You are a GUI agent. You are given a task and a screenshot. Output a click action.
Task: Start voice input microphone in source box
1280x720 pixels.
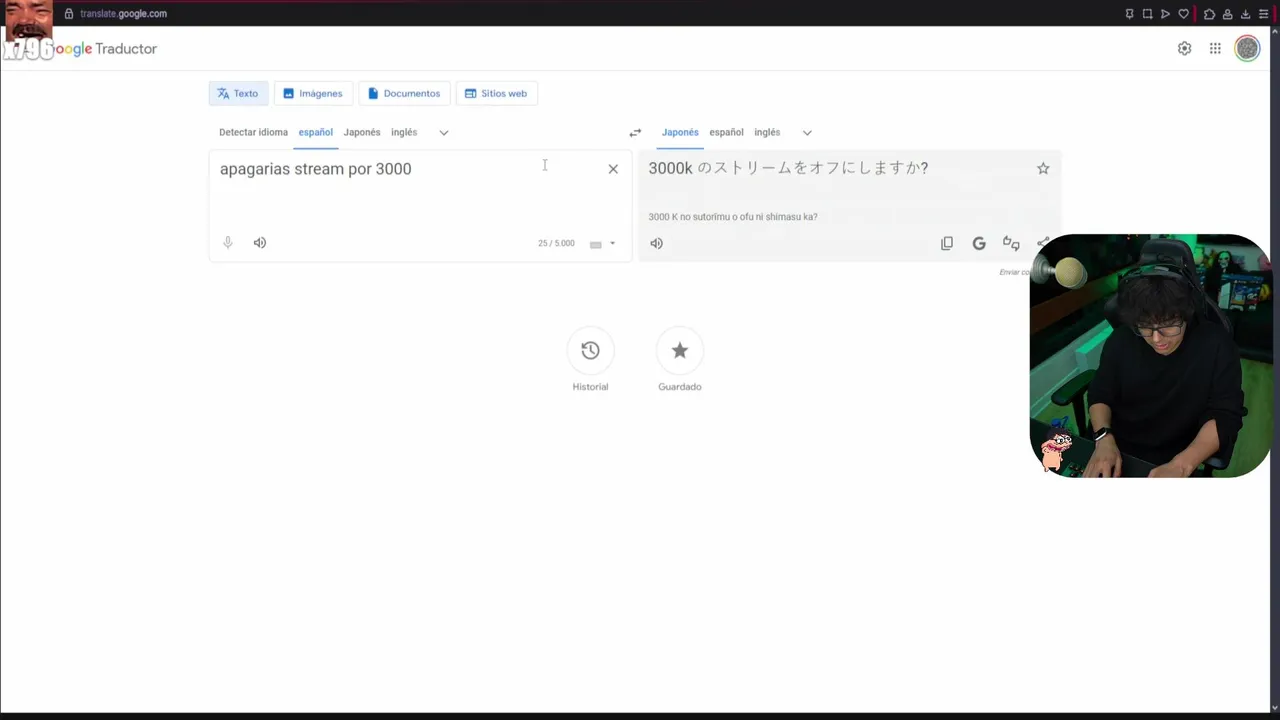[x=228, y=243]
